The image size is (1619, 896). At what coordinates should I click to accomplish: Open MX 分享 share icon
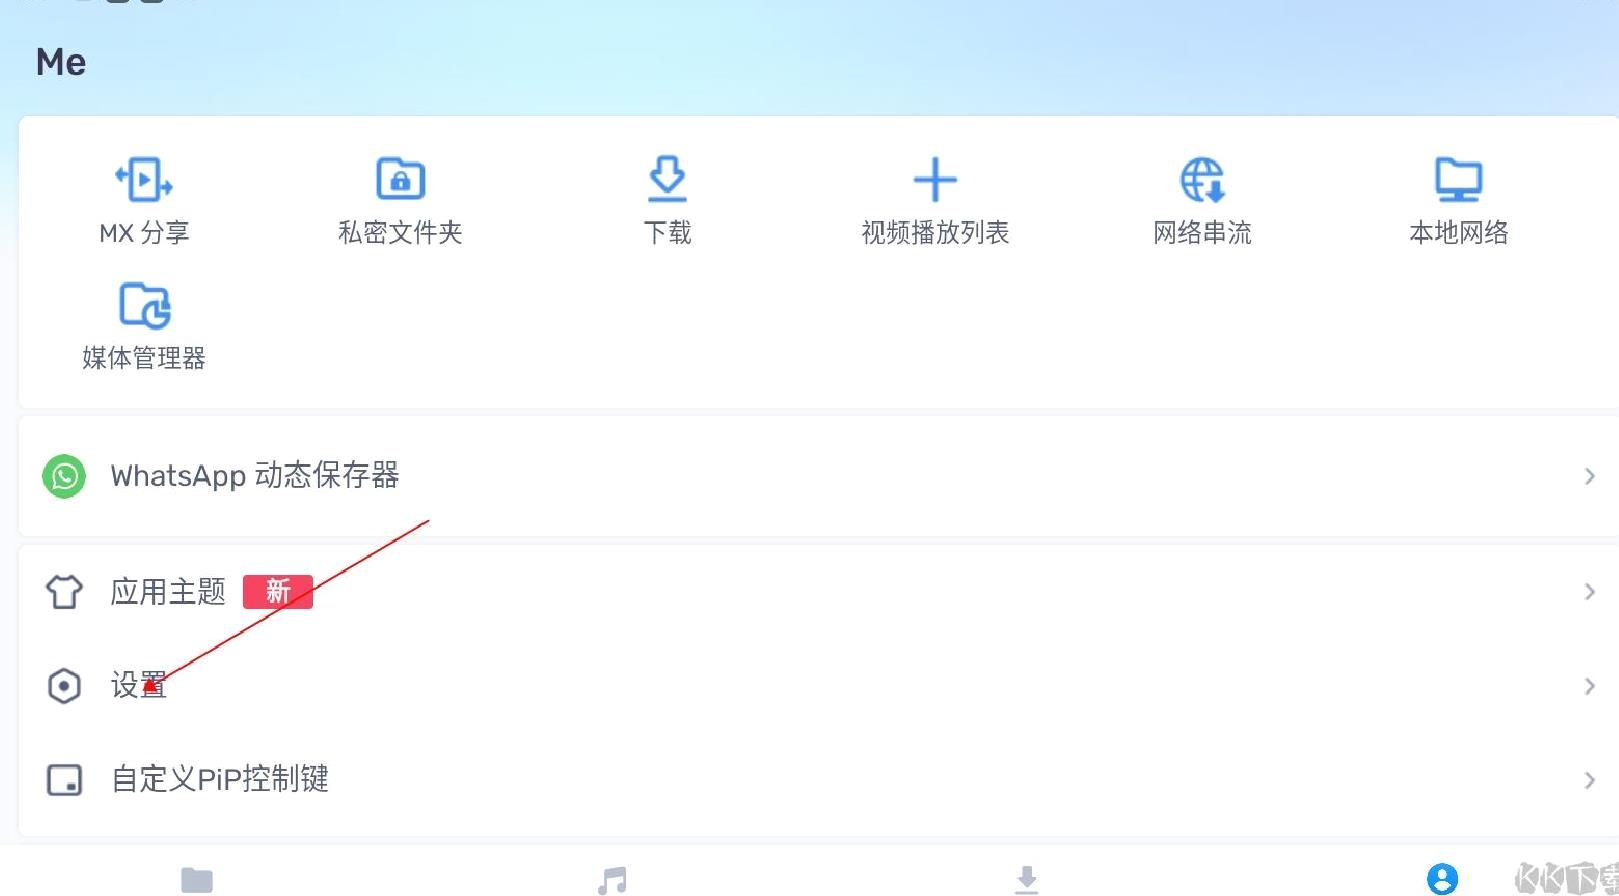pyautogui.click(x=144, y=180)
